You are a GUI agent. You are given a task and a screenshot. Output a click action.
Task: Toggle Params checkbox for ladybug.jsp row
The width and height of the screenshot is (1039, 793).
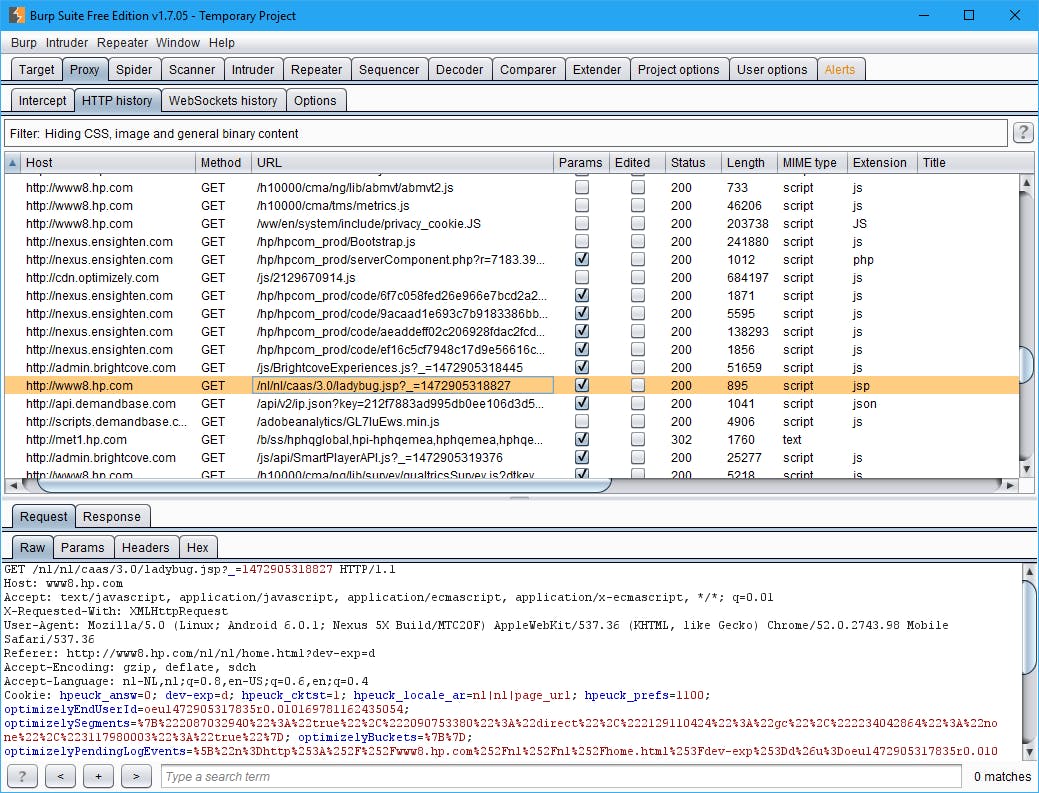581,386
